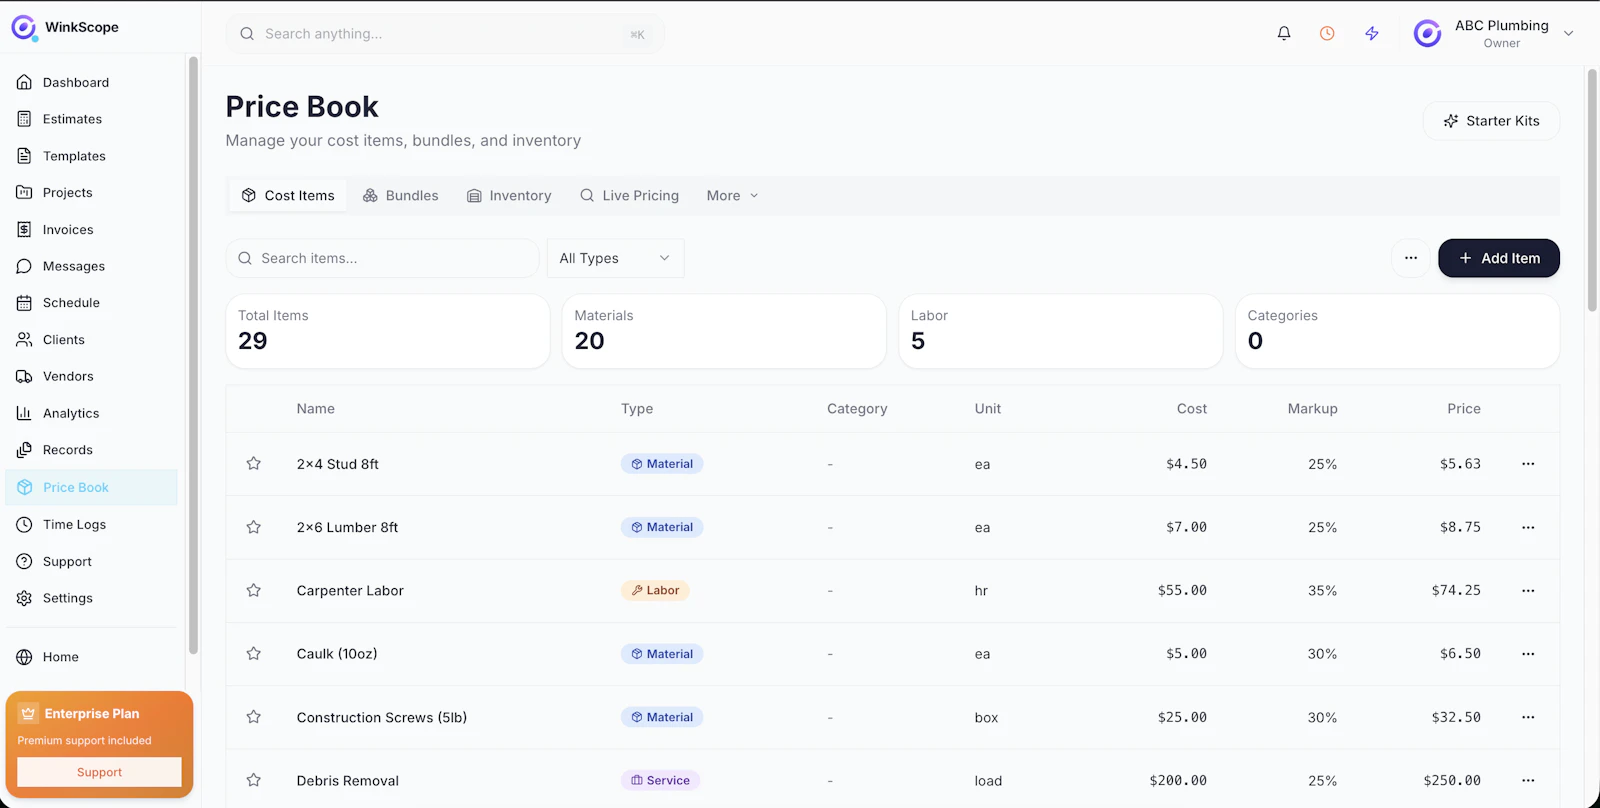Switch to the Bundles tab
Screen dimensions: 1600x808
401,196
